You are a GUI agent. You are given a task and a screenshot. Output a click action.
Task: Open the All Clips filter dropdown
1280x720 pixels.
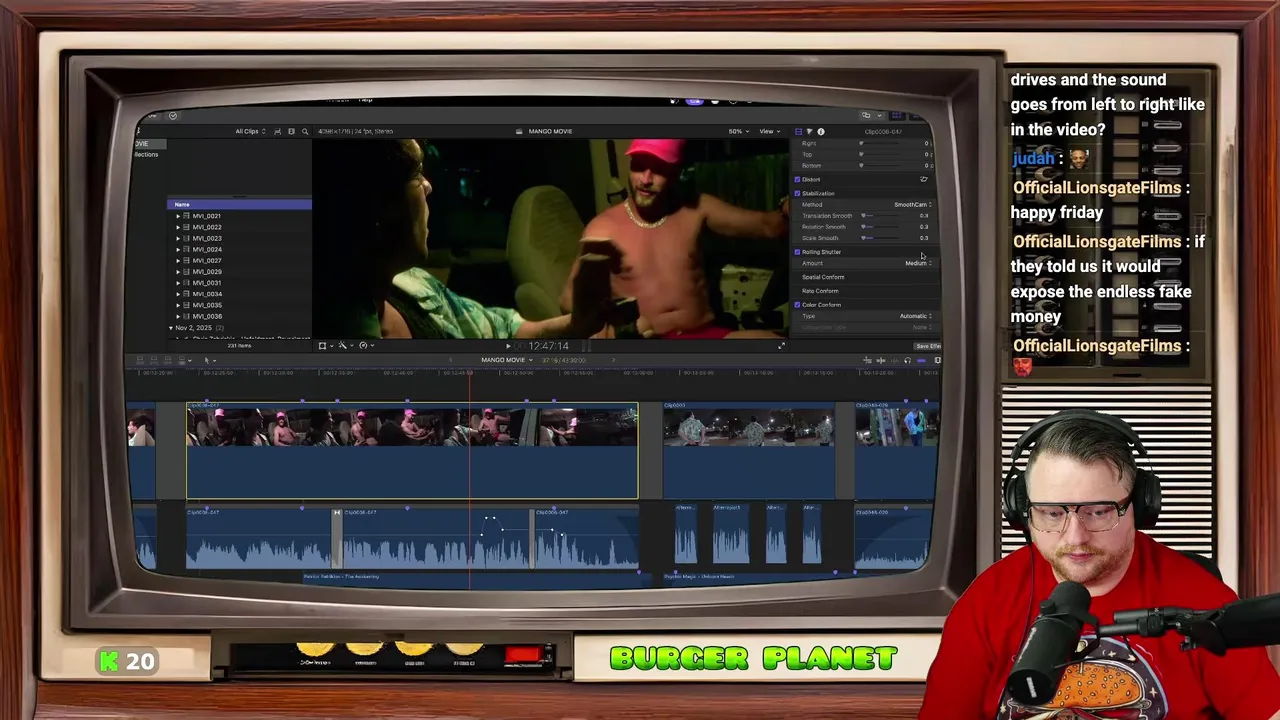point(250,131)
